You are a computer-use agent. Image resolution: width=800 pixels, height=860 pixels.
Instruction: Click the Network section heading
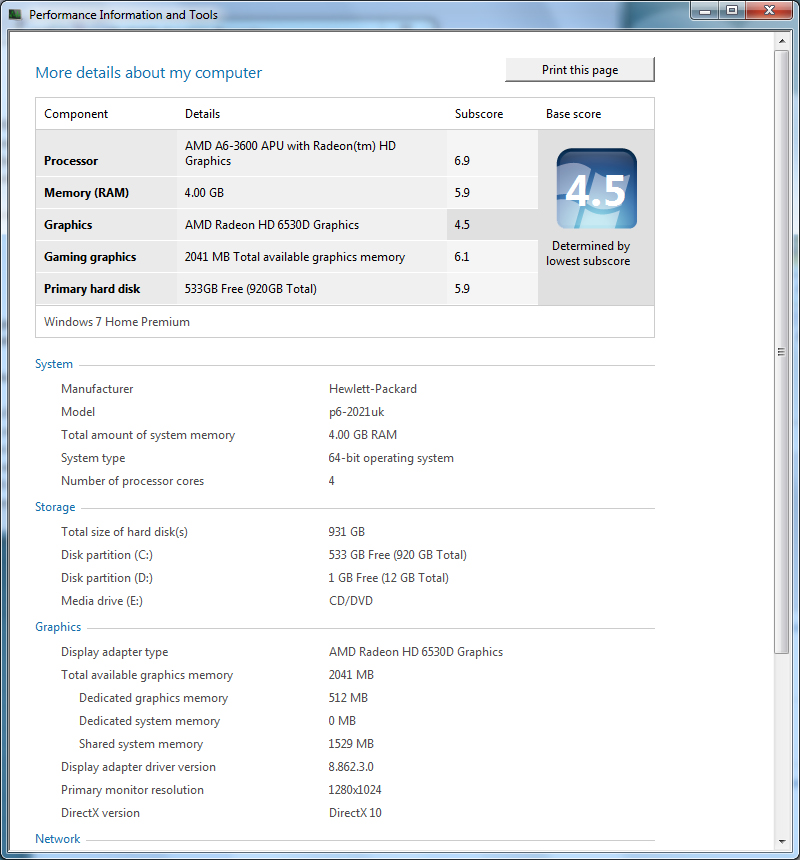(x=58, y=839)
